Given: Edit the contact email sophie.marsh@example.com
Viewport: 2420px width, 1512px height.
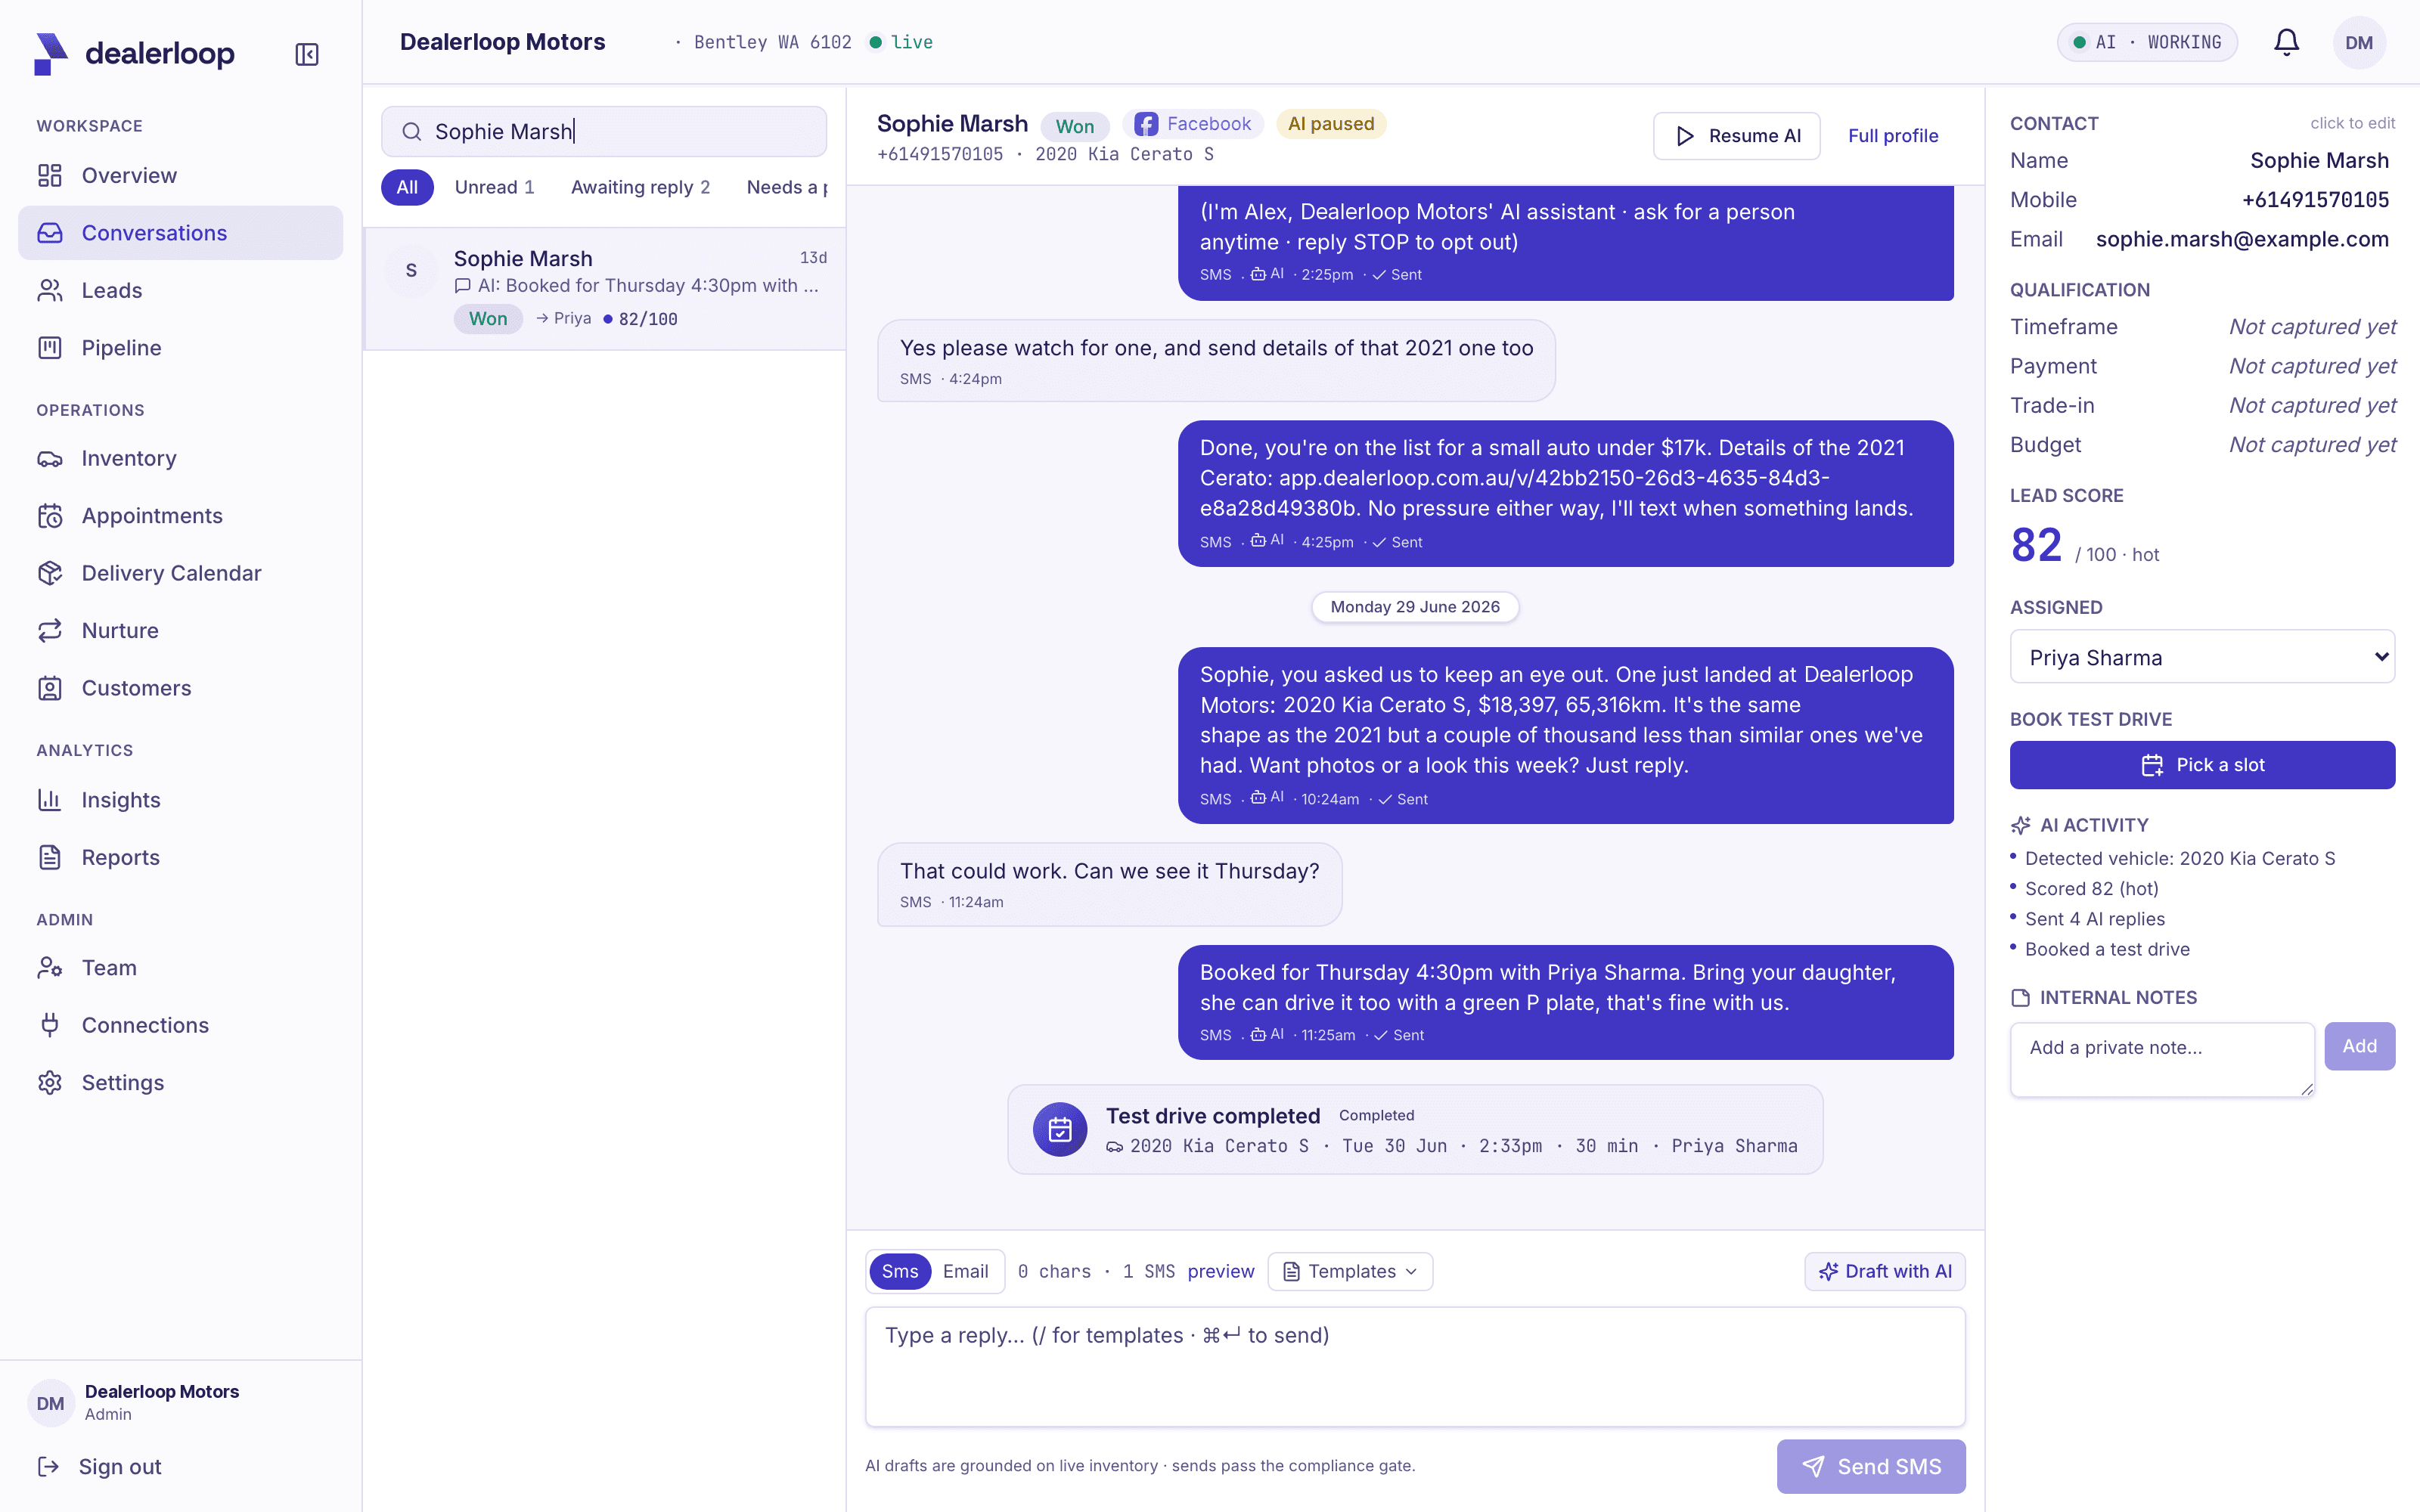Looking at the screenshot, I should pyautogui.click(x=2241, y=240).
